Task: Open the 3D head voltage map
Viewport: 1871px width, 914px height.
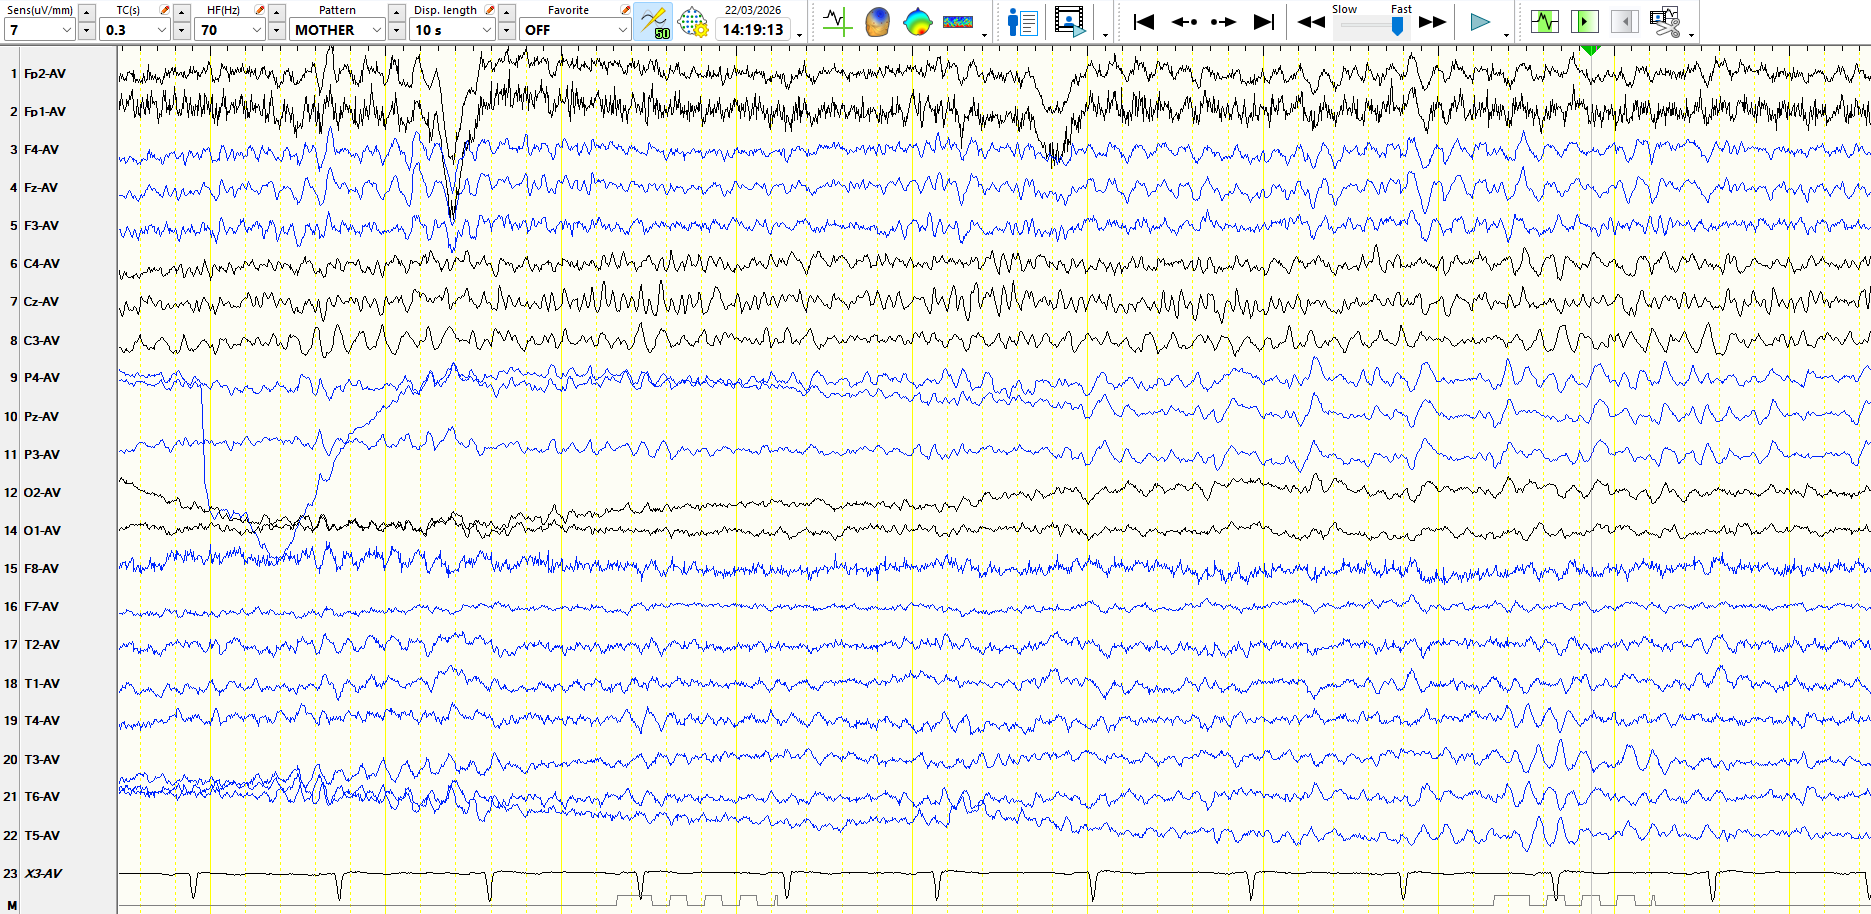Action: click(x=877, y=22)
